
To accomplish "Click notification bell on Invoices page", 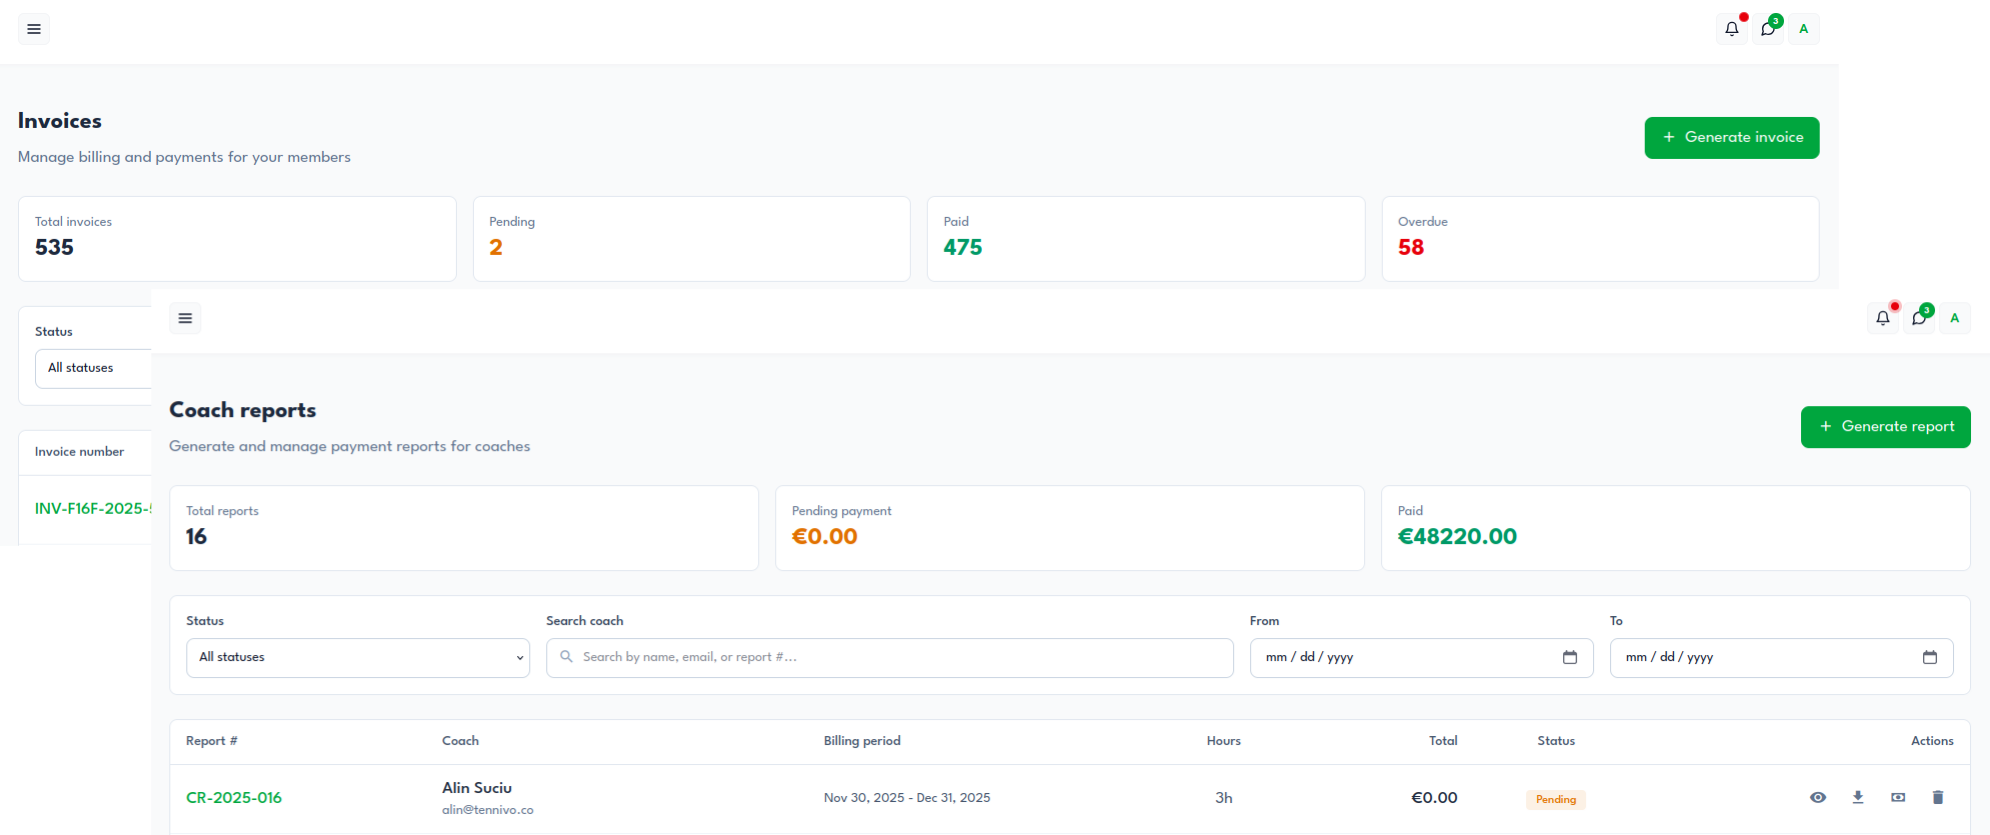I will tap(1732, 29).
